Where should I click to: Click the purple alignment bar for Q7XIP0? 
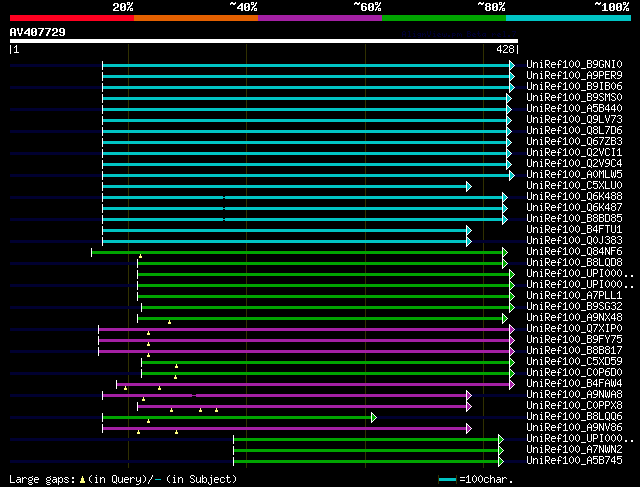pyautogui.click(x=304, y=330)
